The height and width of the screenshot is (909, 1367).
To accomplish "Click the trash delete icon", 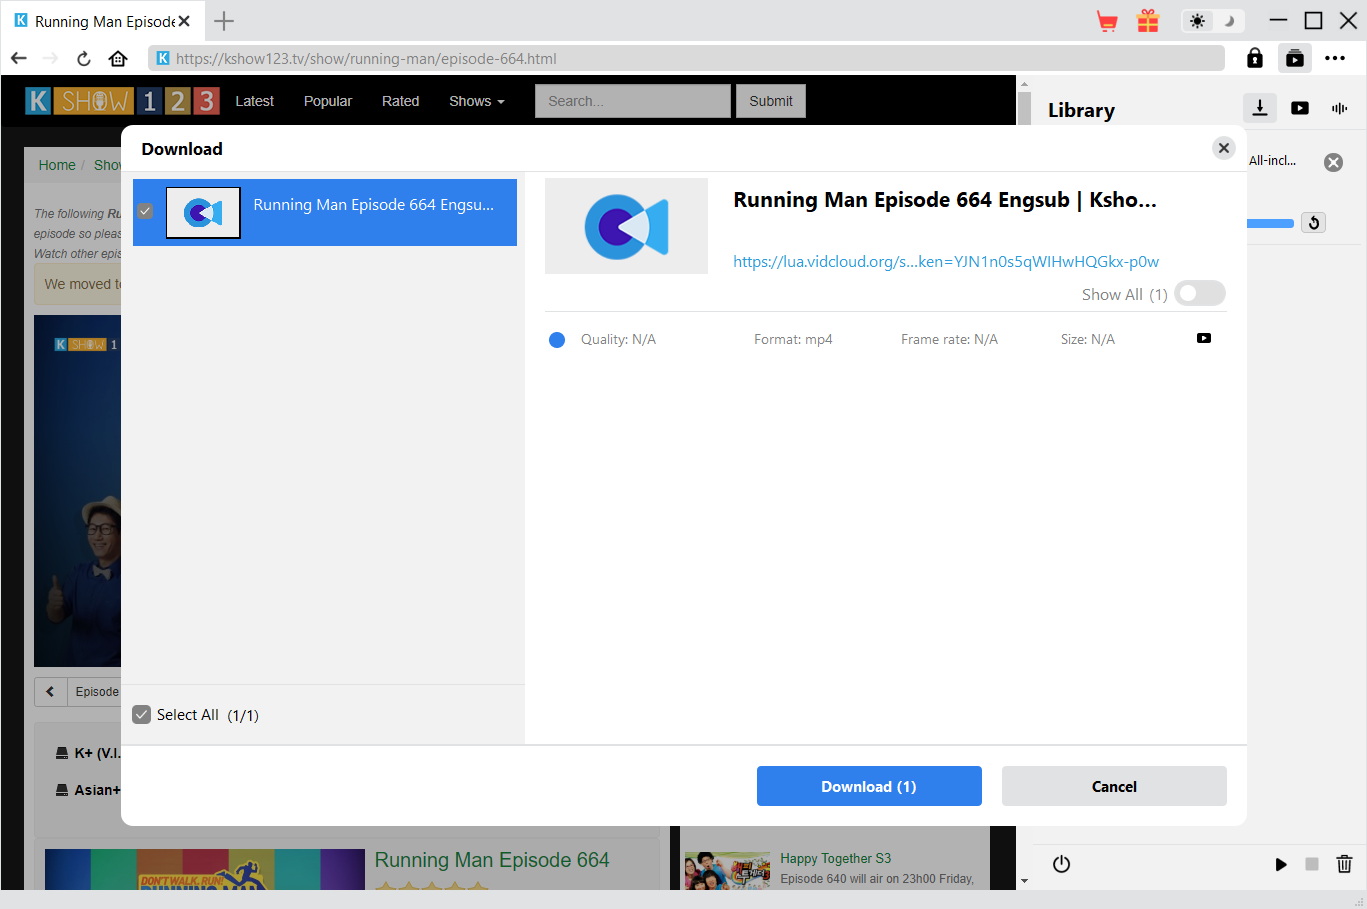I will (1344, 864).
